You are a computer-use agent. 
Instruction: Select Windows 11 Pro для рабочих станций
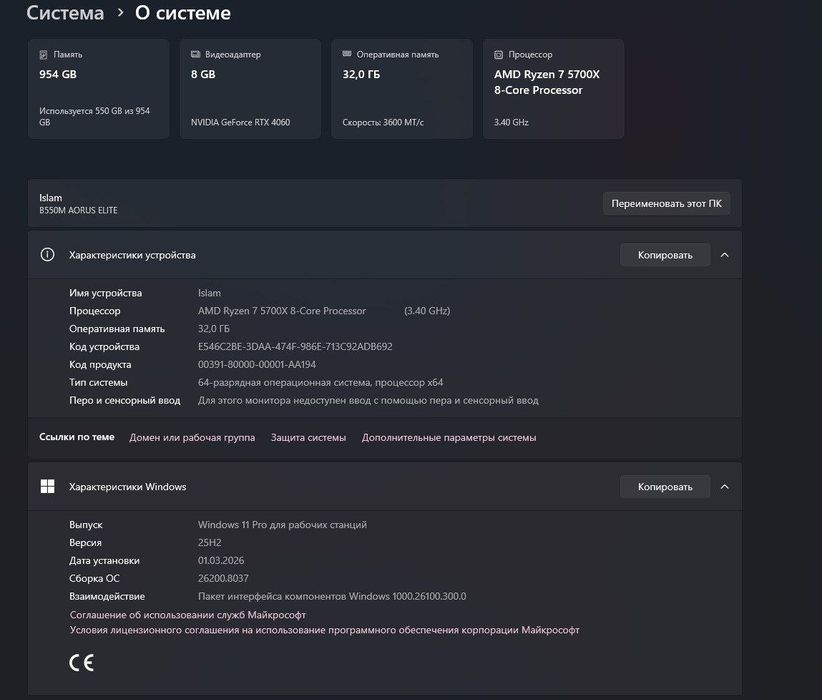(x=282, y=525)
